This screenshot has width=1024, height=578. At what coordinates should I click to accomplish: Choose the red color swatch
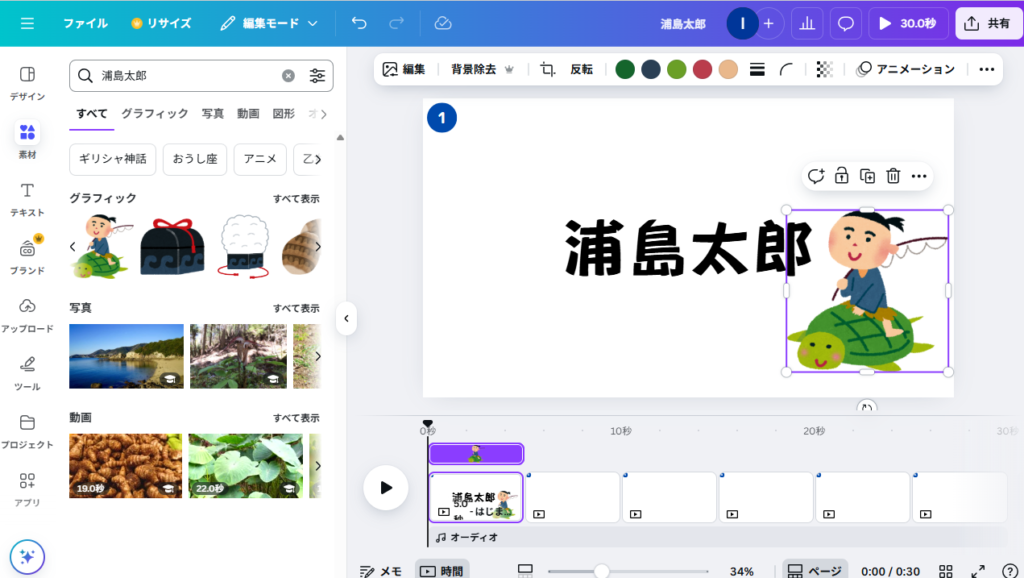point(702,69)
